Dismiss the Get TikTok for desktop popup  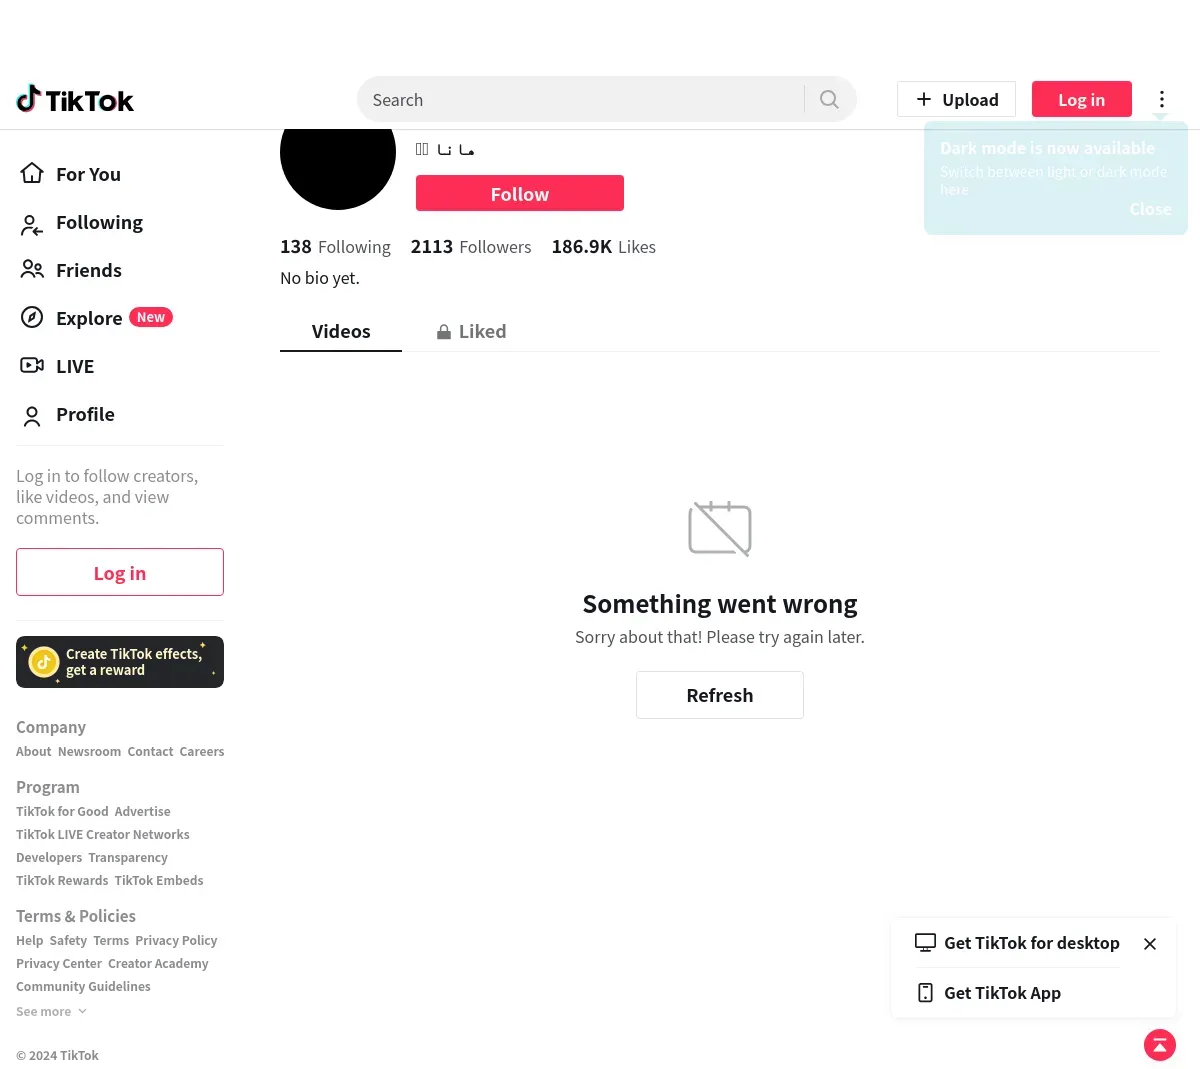(x=1150, y=944)
